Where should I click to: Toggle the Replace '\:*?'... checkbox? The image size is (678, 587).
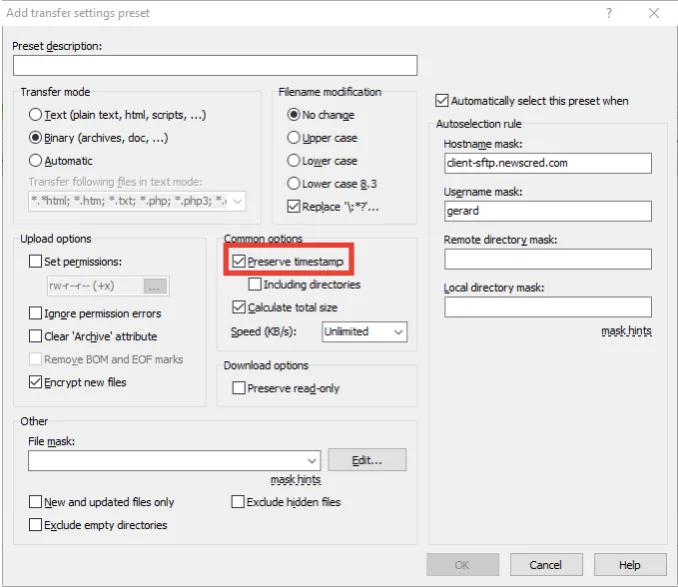point(293,206)
